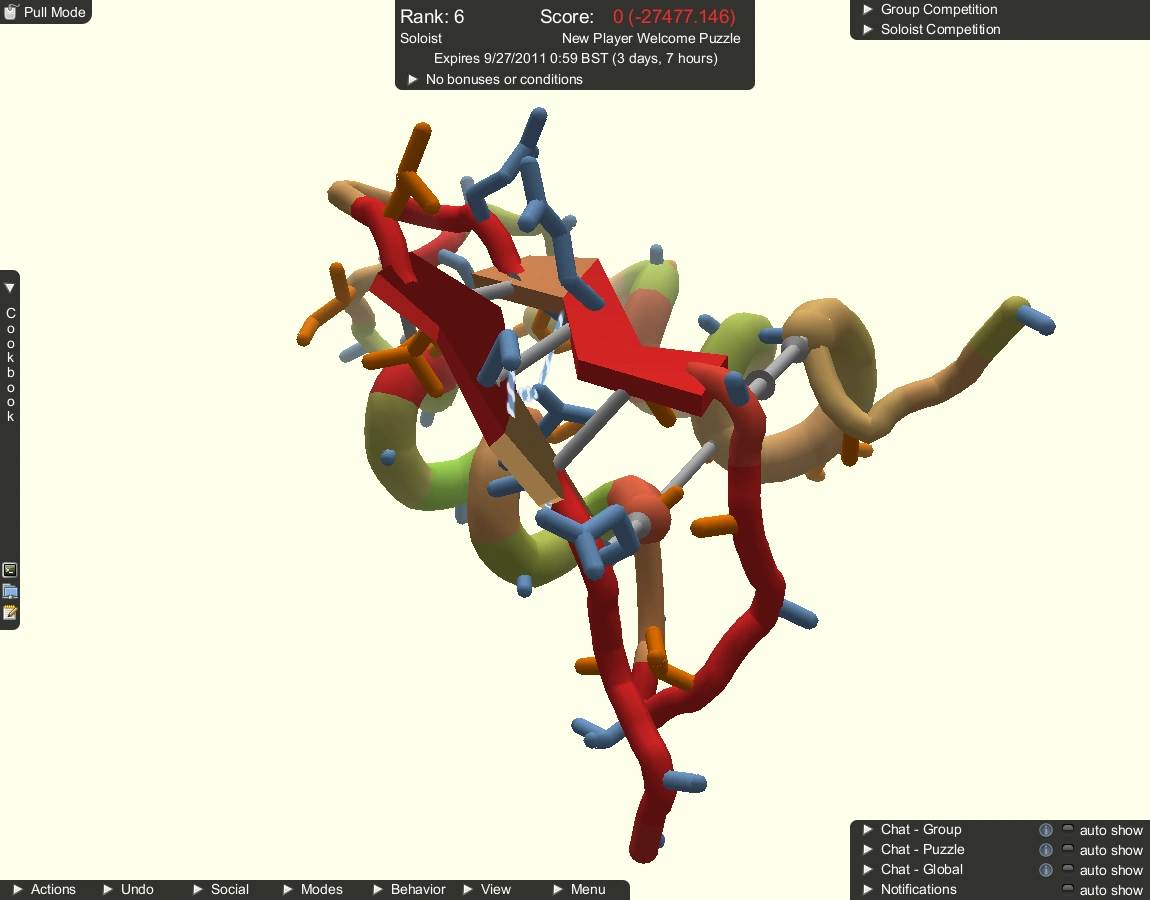
Task: Expand the Soloist Competition panel
Action: pos(867,29)
